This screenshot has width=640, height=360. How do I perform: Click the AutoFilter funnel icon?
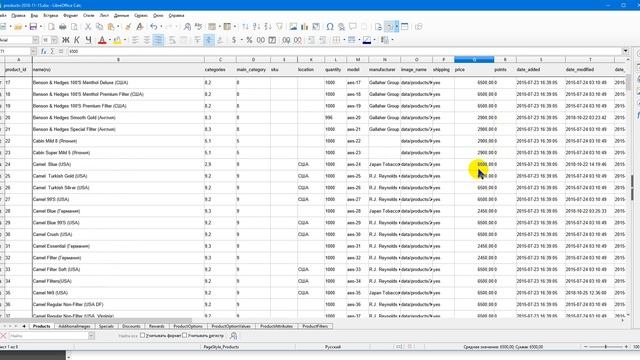[x=280, y=27]
